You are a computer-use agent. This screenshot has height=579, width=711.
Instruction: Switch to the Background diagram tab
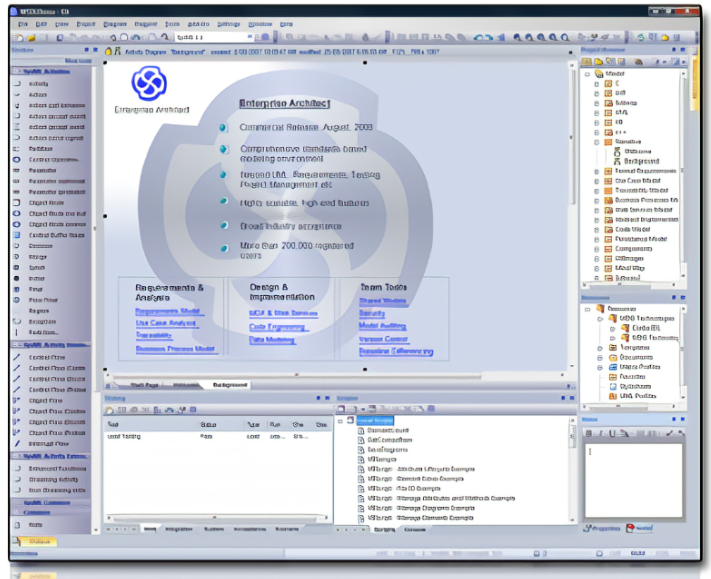tap(230, 385)
